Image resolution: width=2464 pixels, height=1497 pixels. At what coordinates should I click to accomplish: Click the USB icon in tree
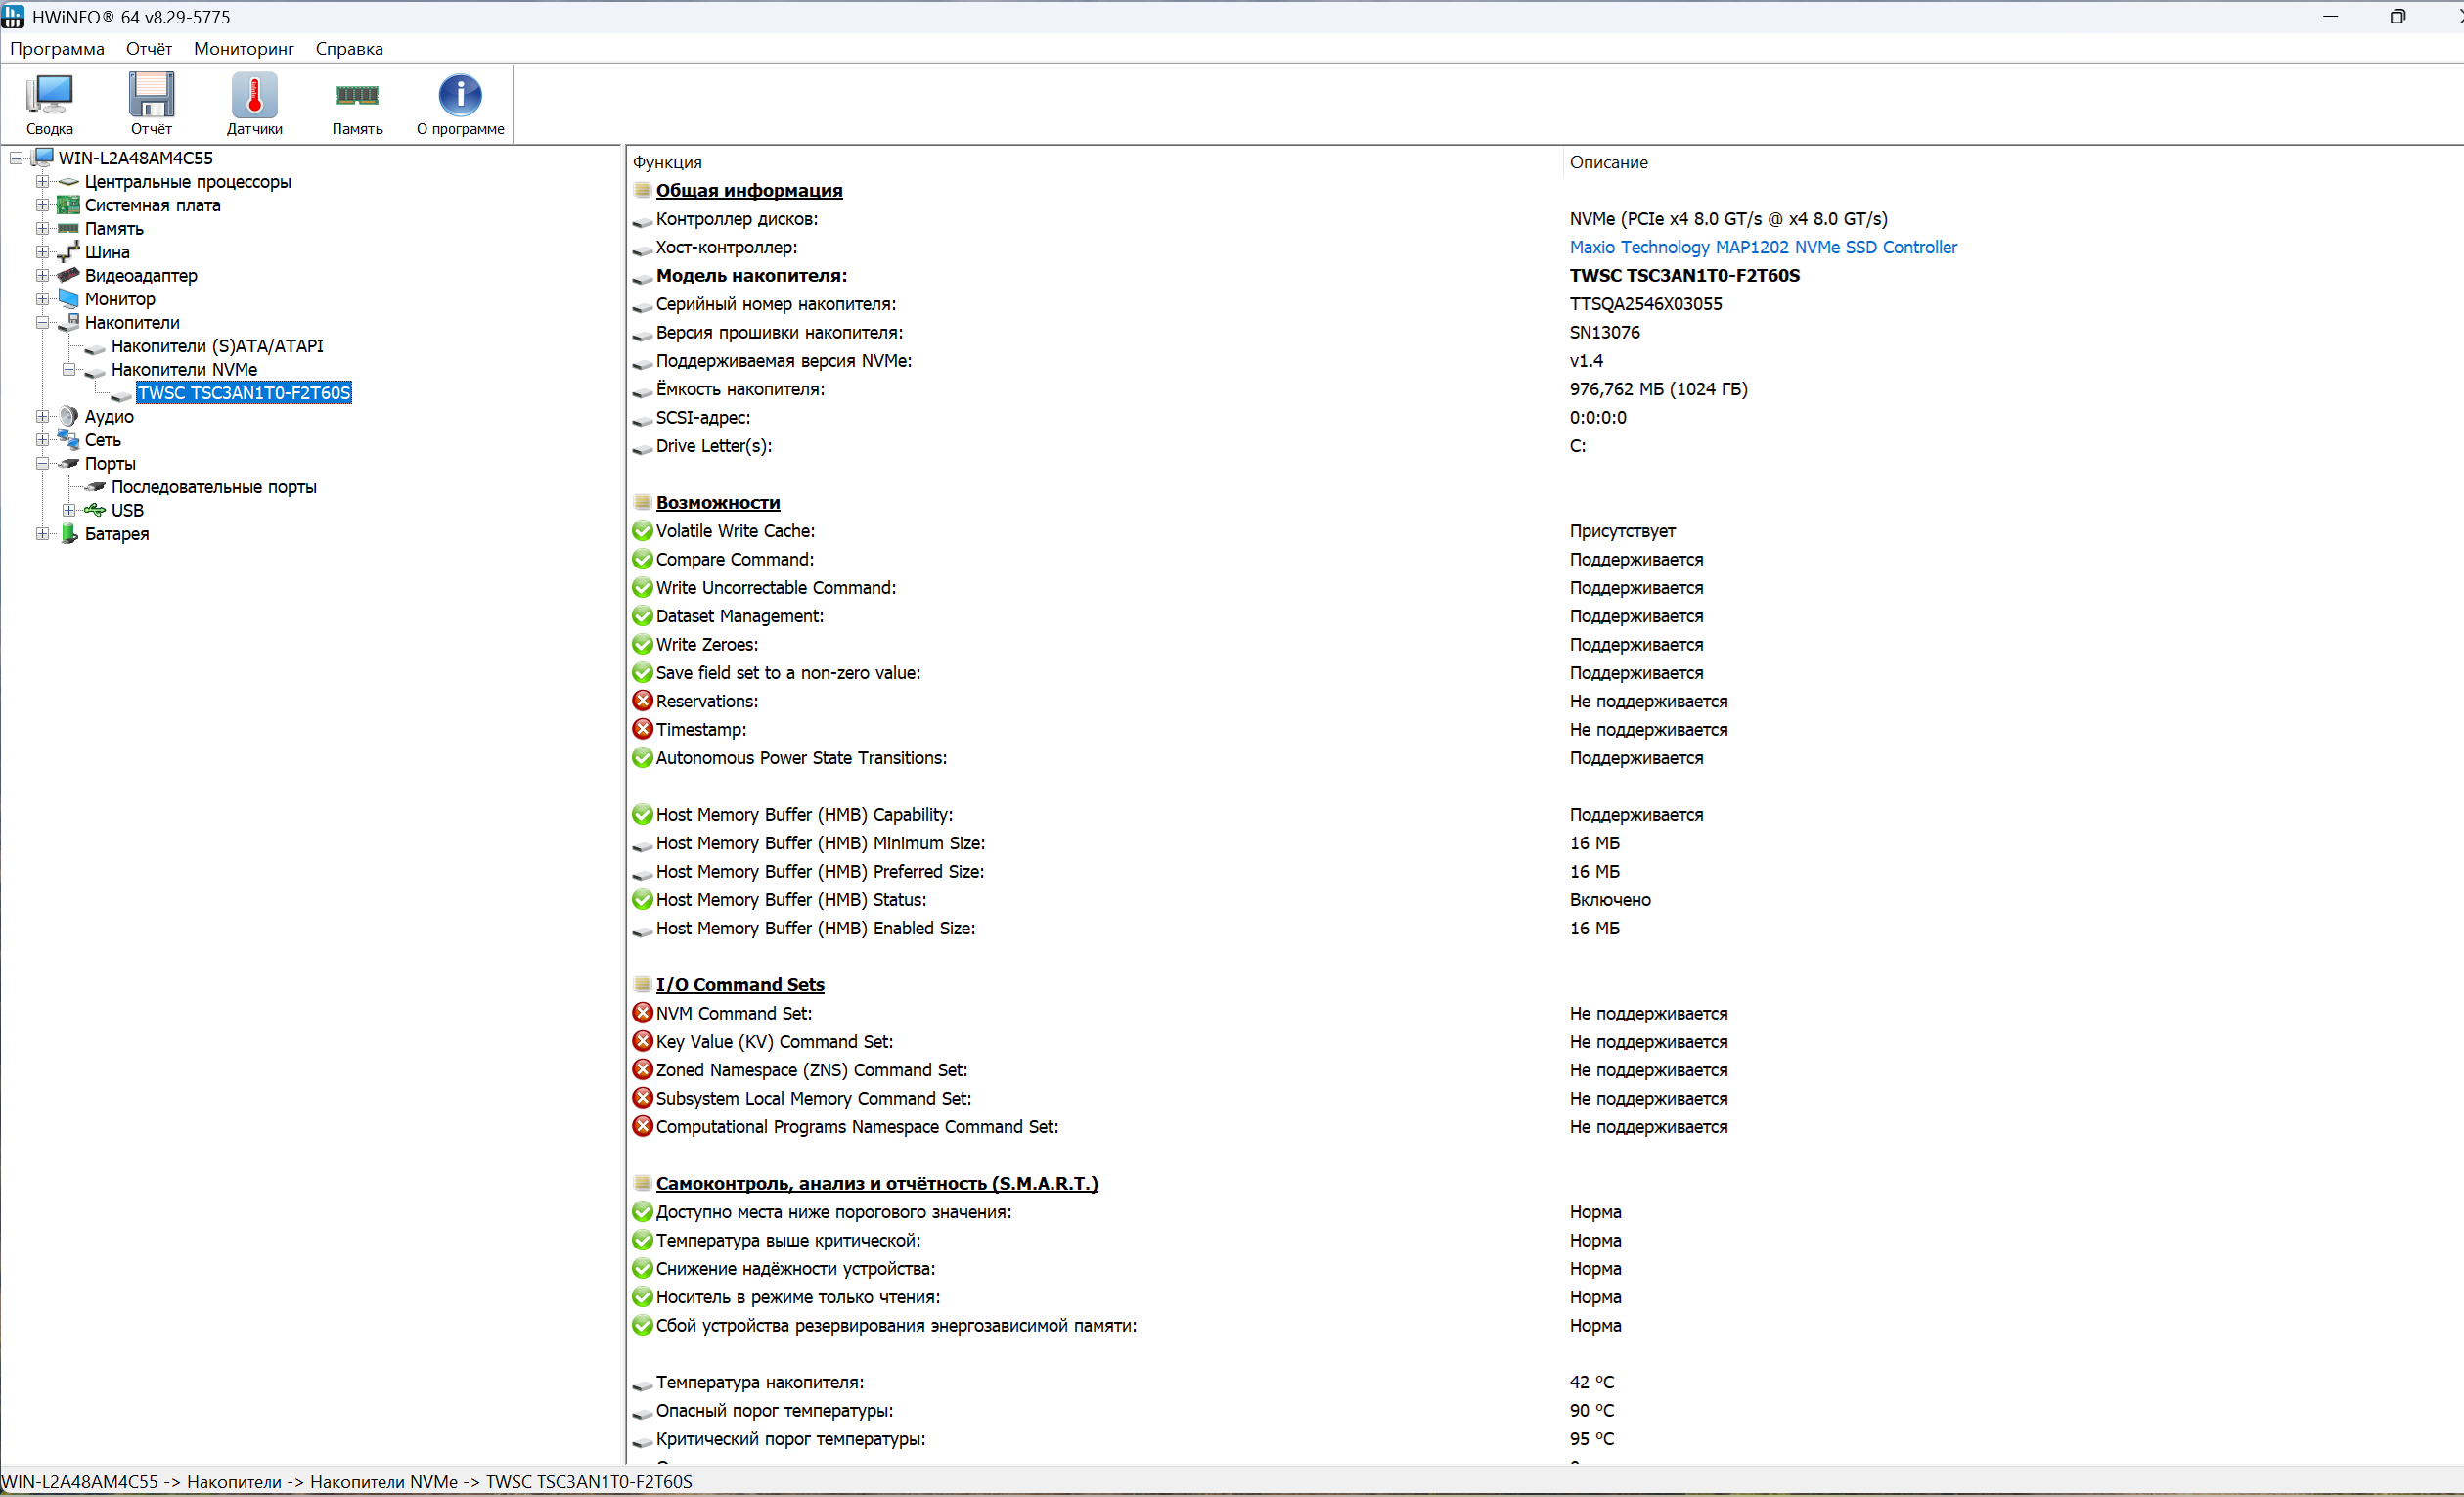[95, 510]
